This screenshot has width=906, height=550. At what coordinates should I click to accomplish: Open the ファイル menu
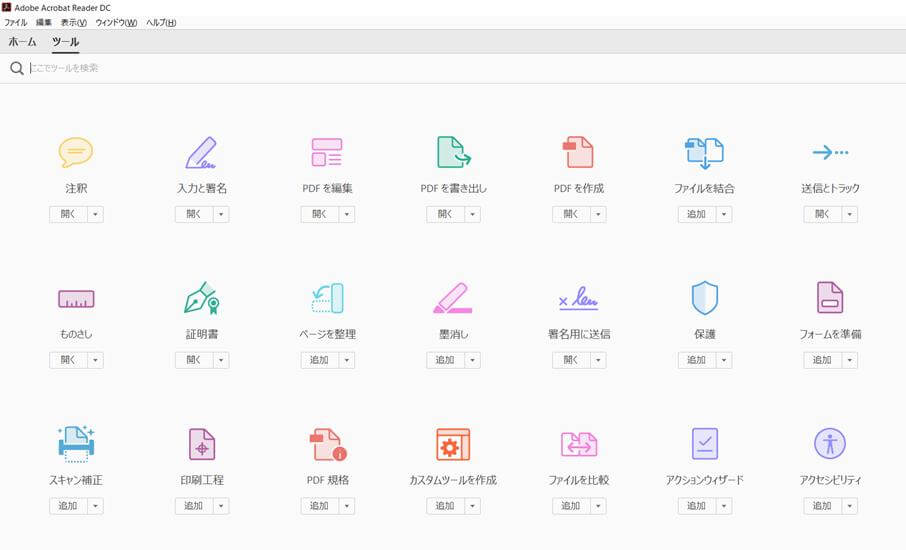pyautogui.click(x=16, y=23)
